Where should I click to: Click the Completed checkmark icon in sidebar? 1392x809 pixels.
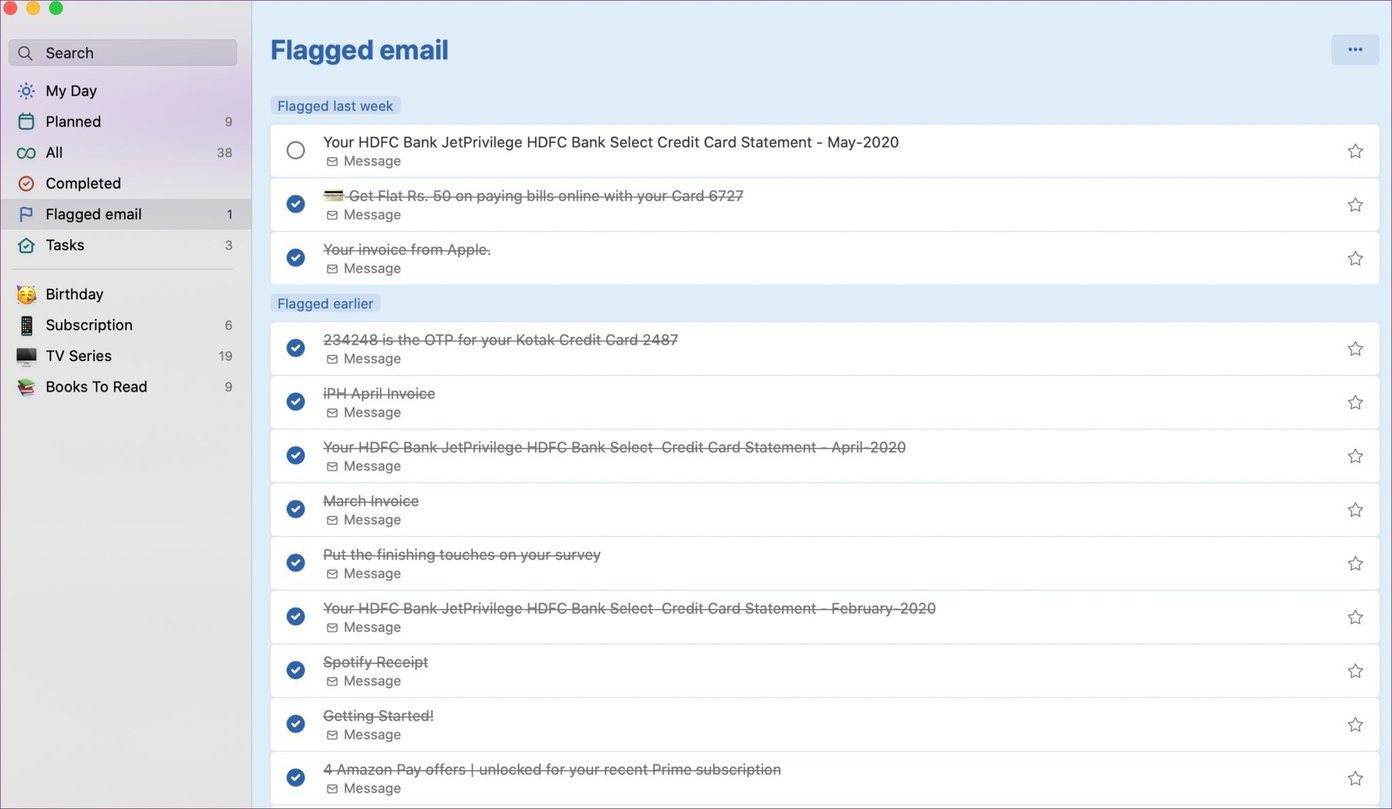[x=26, y=184]
